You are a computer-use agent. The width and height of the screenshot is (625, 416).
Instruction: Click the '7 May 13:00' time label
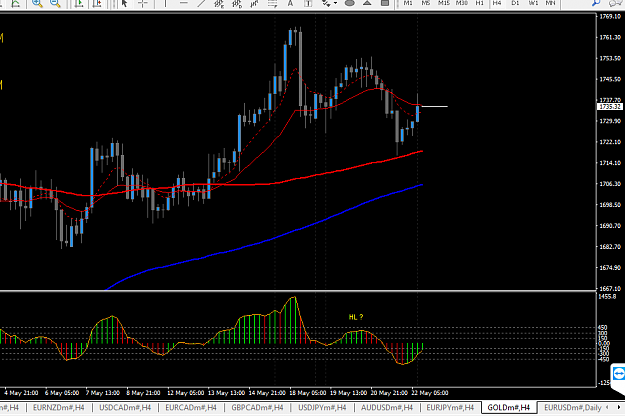click(x=103, y=393)
